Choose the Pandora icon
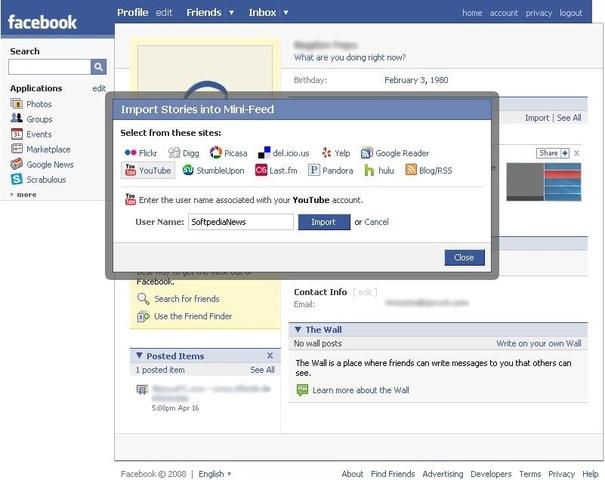The width and height of the screenshot is (605, 480). point(314,170)
